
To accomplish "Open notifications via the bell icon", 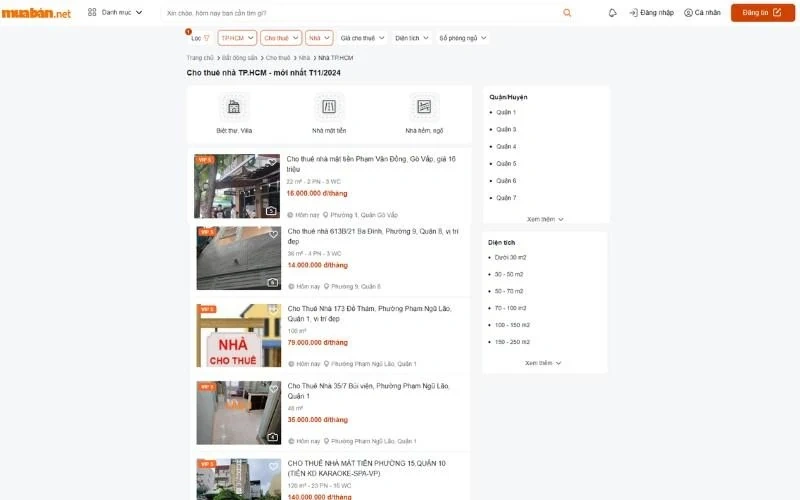I will coord(612,13).
